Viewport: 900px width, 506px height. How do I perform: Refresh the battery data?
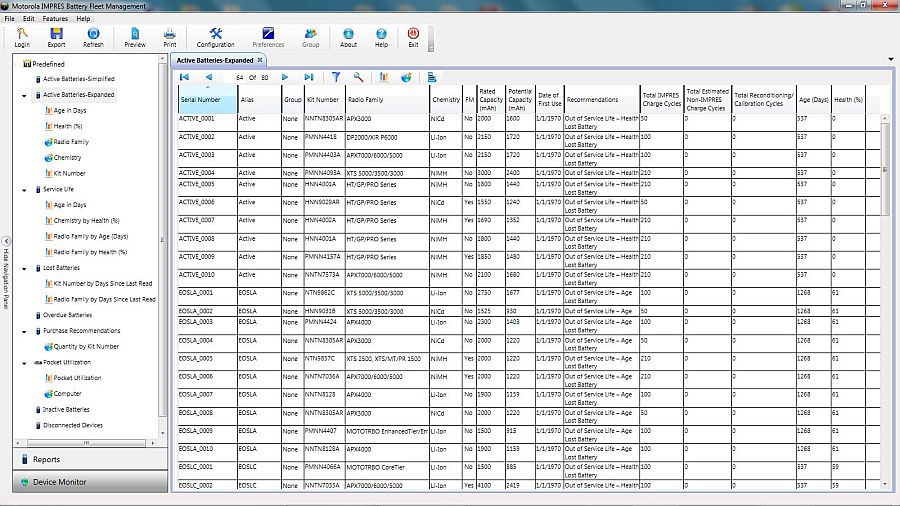click(93, 37)
